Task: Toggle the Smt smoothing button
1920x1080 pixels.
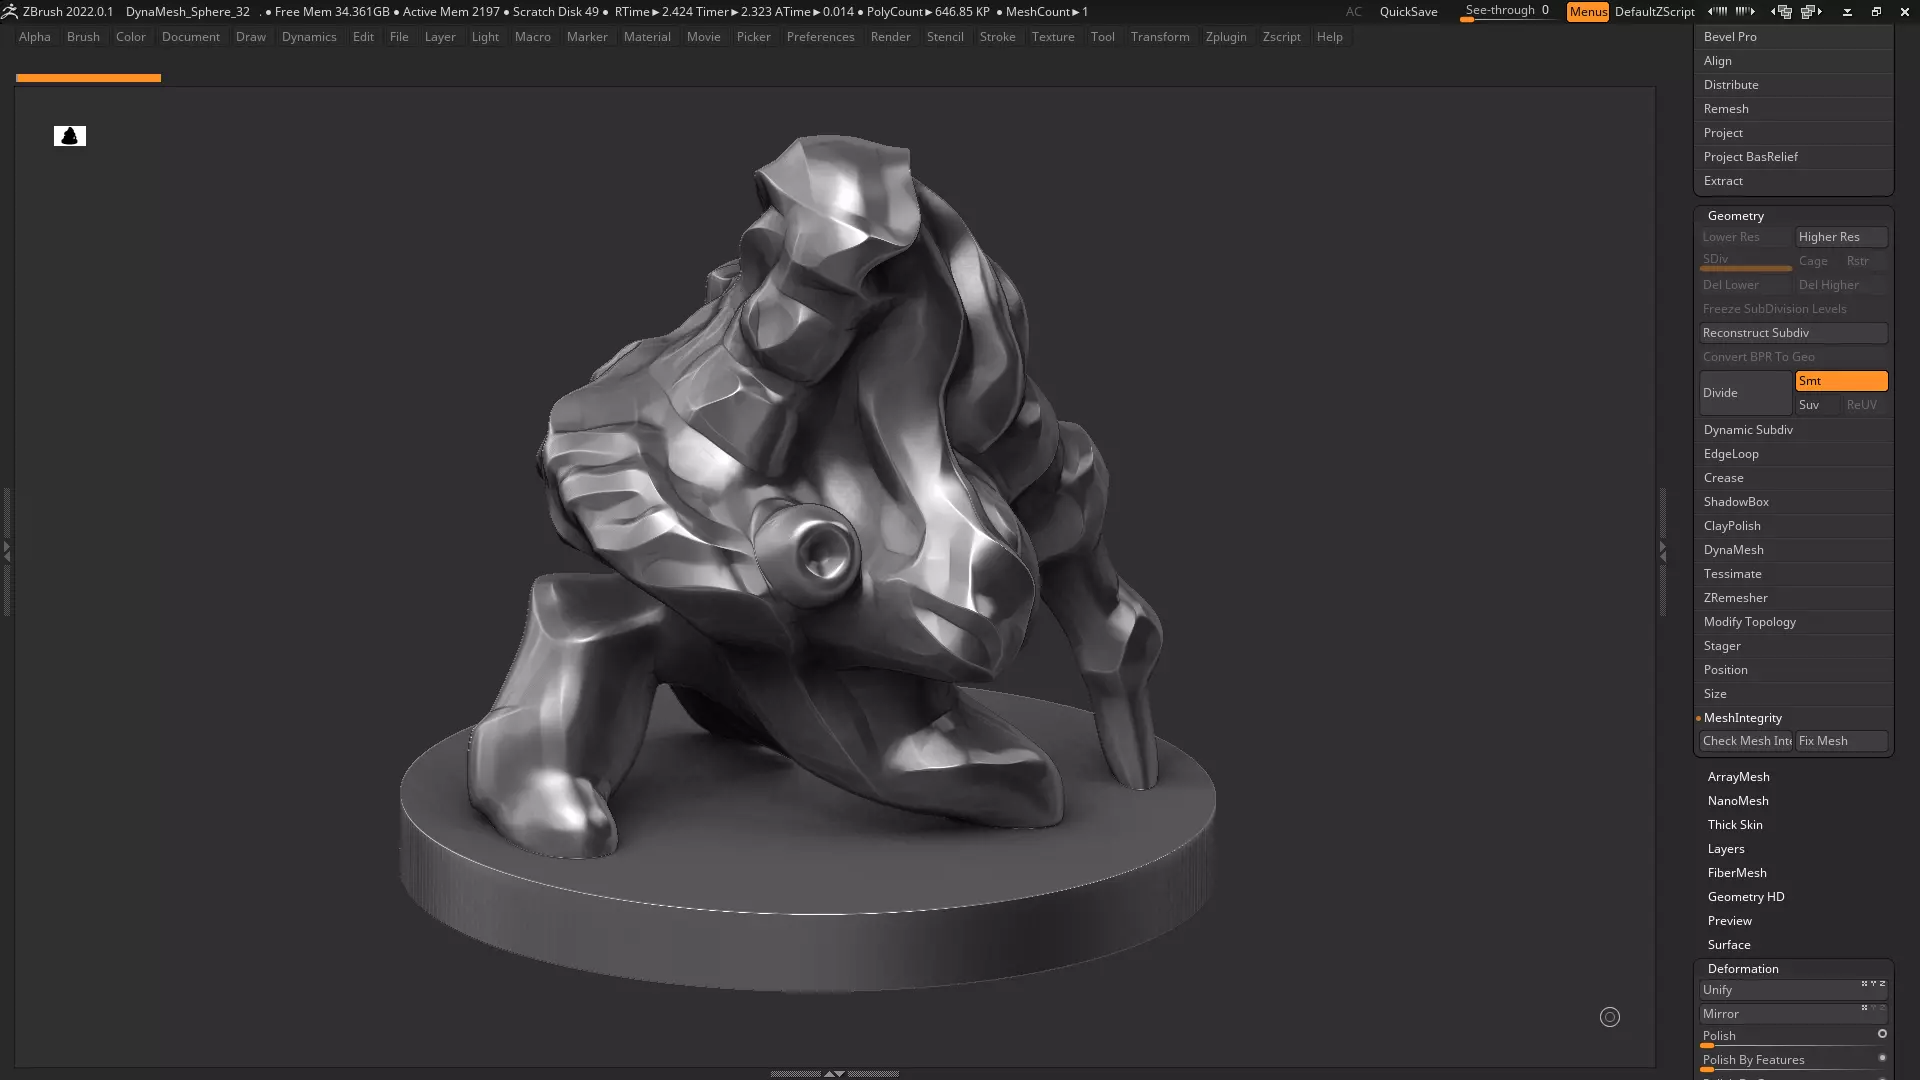Action: click(1841, 381)
